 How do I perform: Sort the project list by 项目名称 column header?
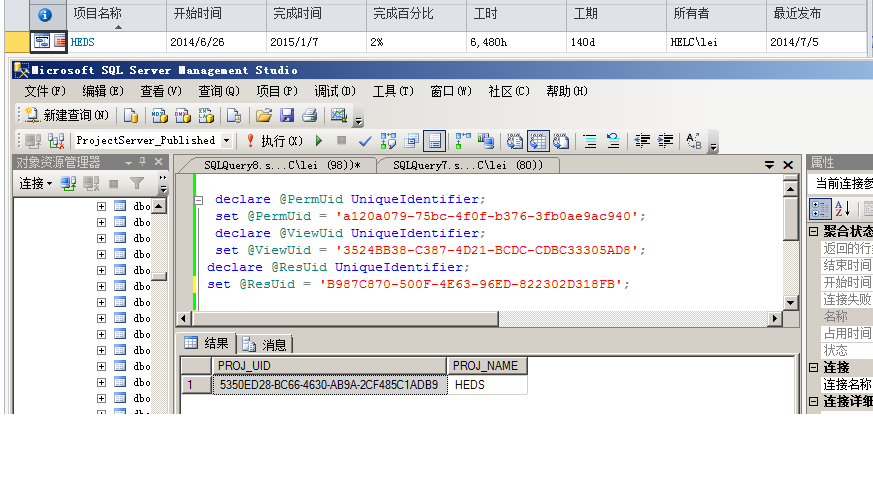(116, 16)
